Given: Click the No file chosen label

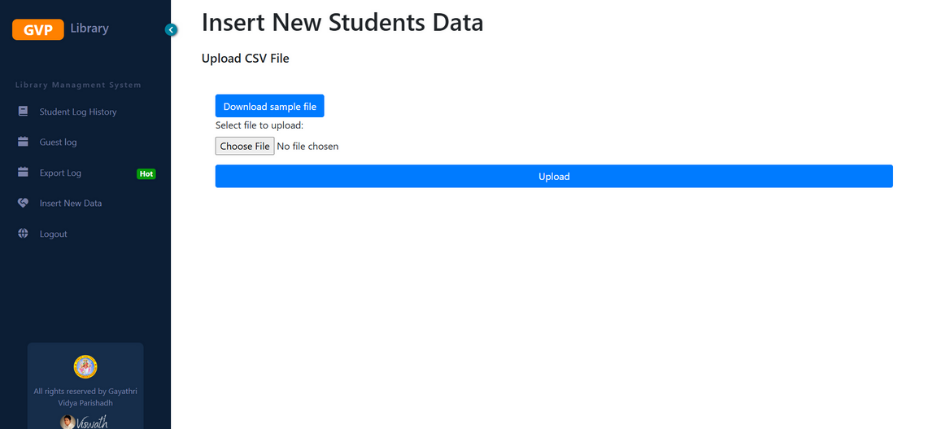Looking at the screenshot, I should pyautogui.click(x=308, y=146).
